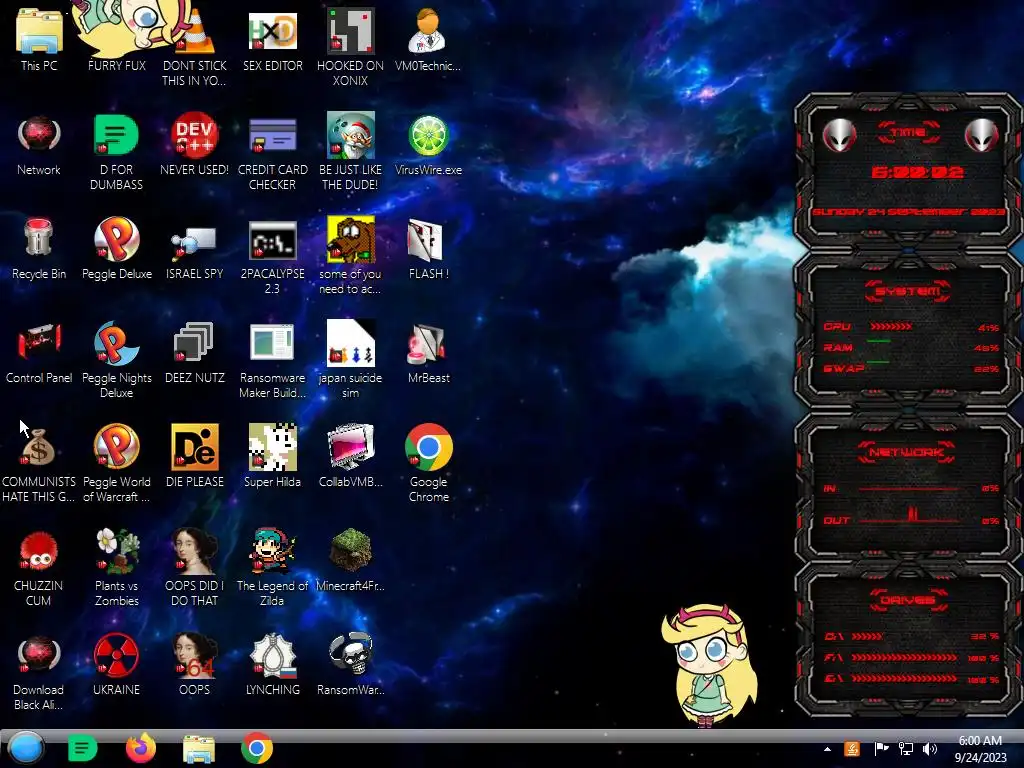Select the CollabVMB desktop icon
The width and height of the screenshot is (1024, 768).
(350, 456)
